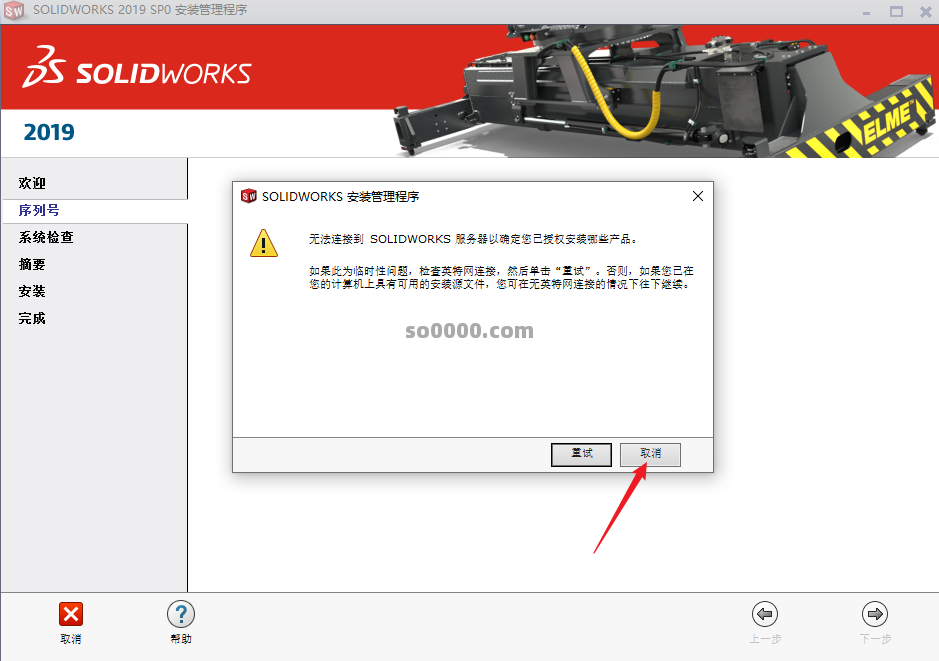Screen dimensions: 939x661
Task: Select the 摘要 step in the sidebar
Action: pos(32,264)
